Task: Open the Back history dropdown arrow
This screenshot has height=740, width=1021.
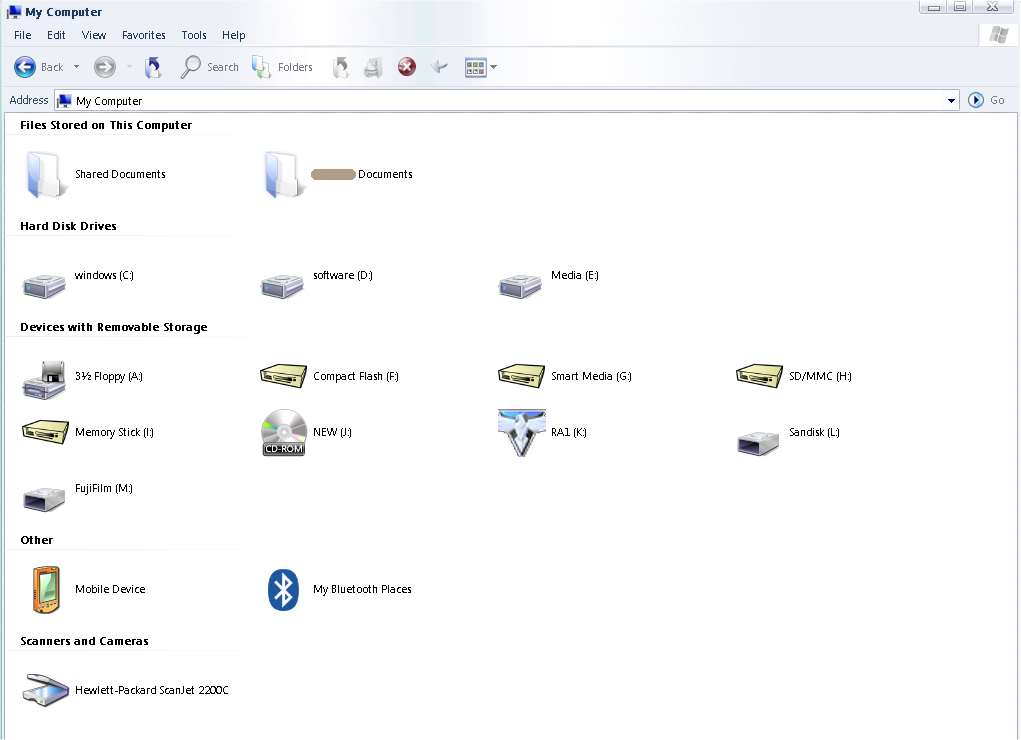Action: click(x=76, y=66)
